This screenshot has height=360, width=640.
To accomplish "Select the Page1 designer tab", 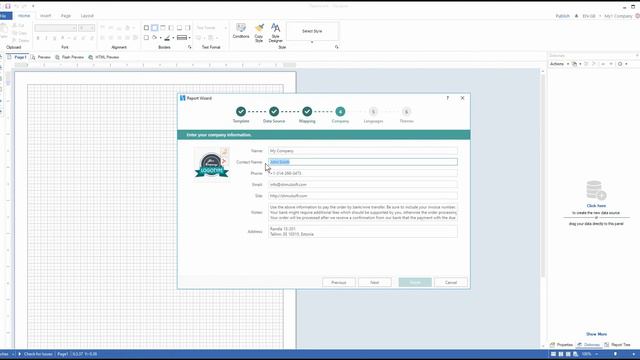I will click(x=17, y=57).
